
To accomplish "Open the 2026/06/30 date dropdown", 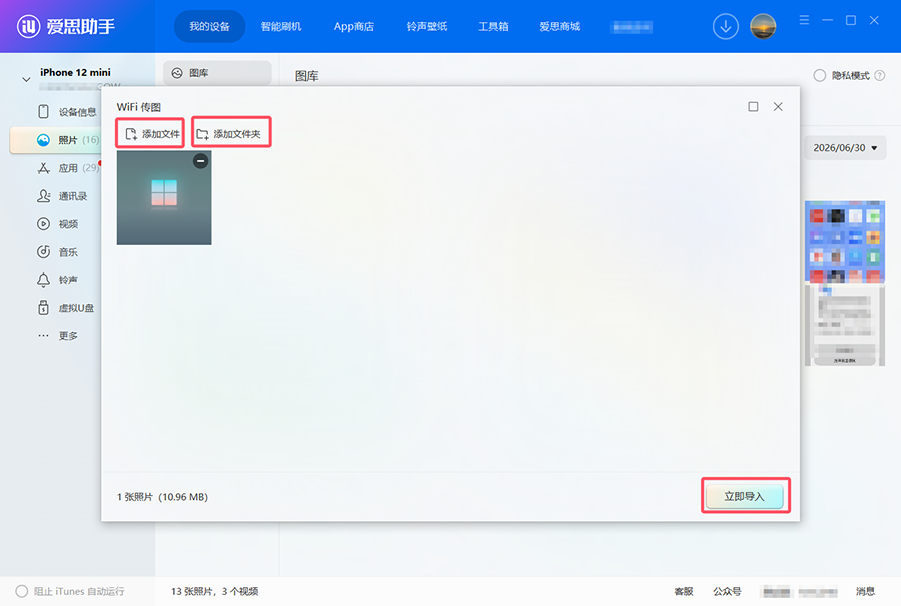I will (x=845, y=148).
